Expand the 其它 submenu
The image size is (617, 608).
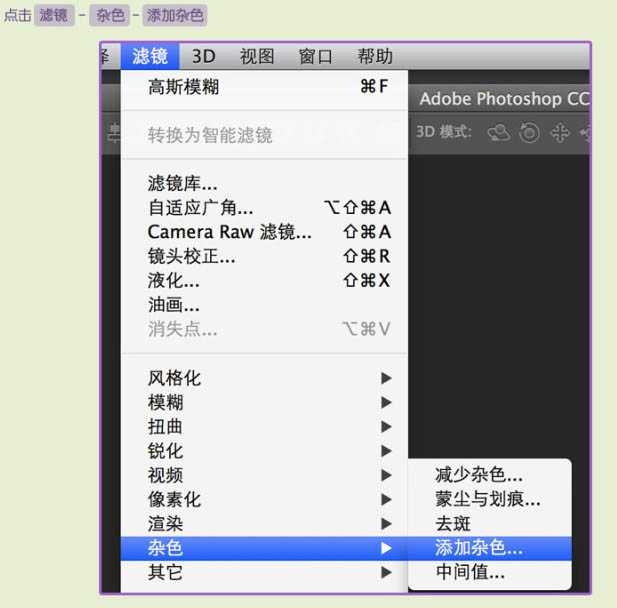point(264,573)
